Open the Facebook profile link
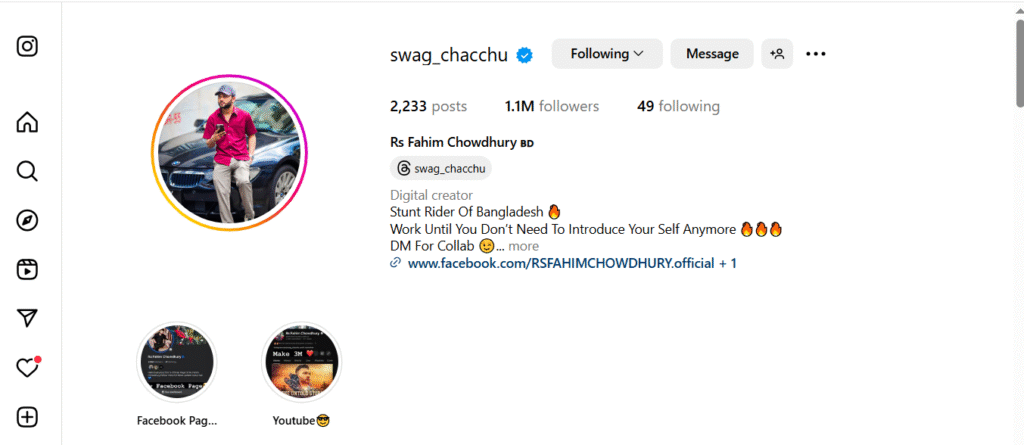This screenshot has width=1024, height=445. click(563, 263)
